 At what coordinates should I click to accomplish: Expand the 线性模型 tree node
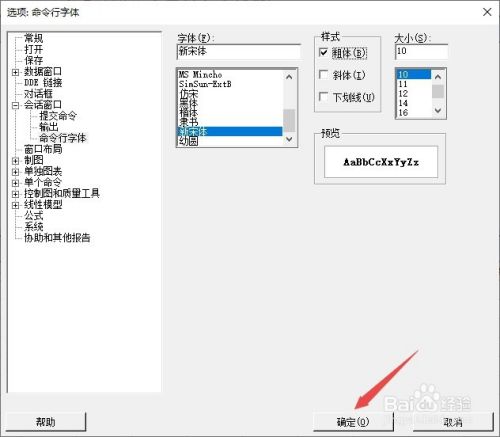(x=15, y=205)
